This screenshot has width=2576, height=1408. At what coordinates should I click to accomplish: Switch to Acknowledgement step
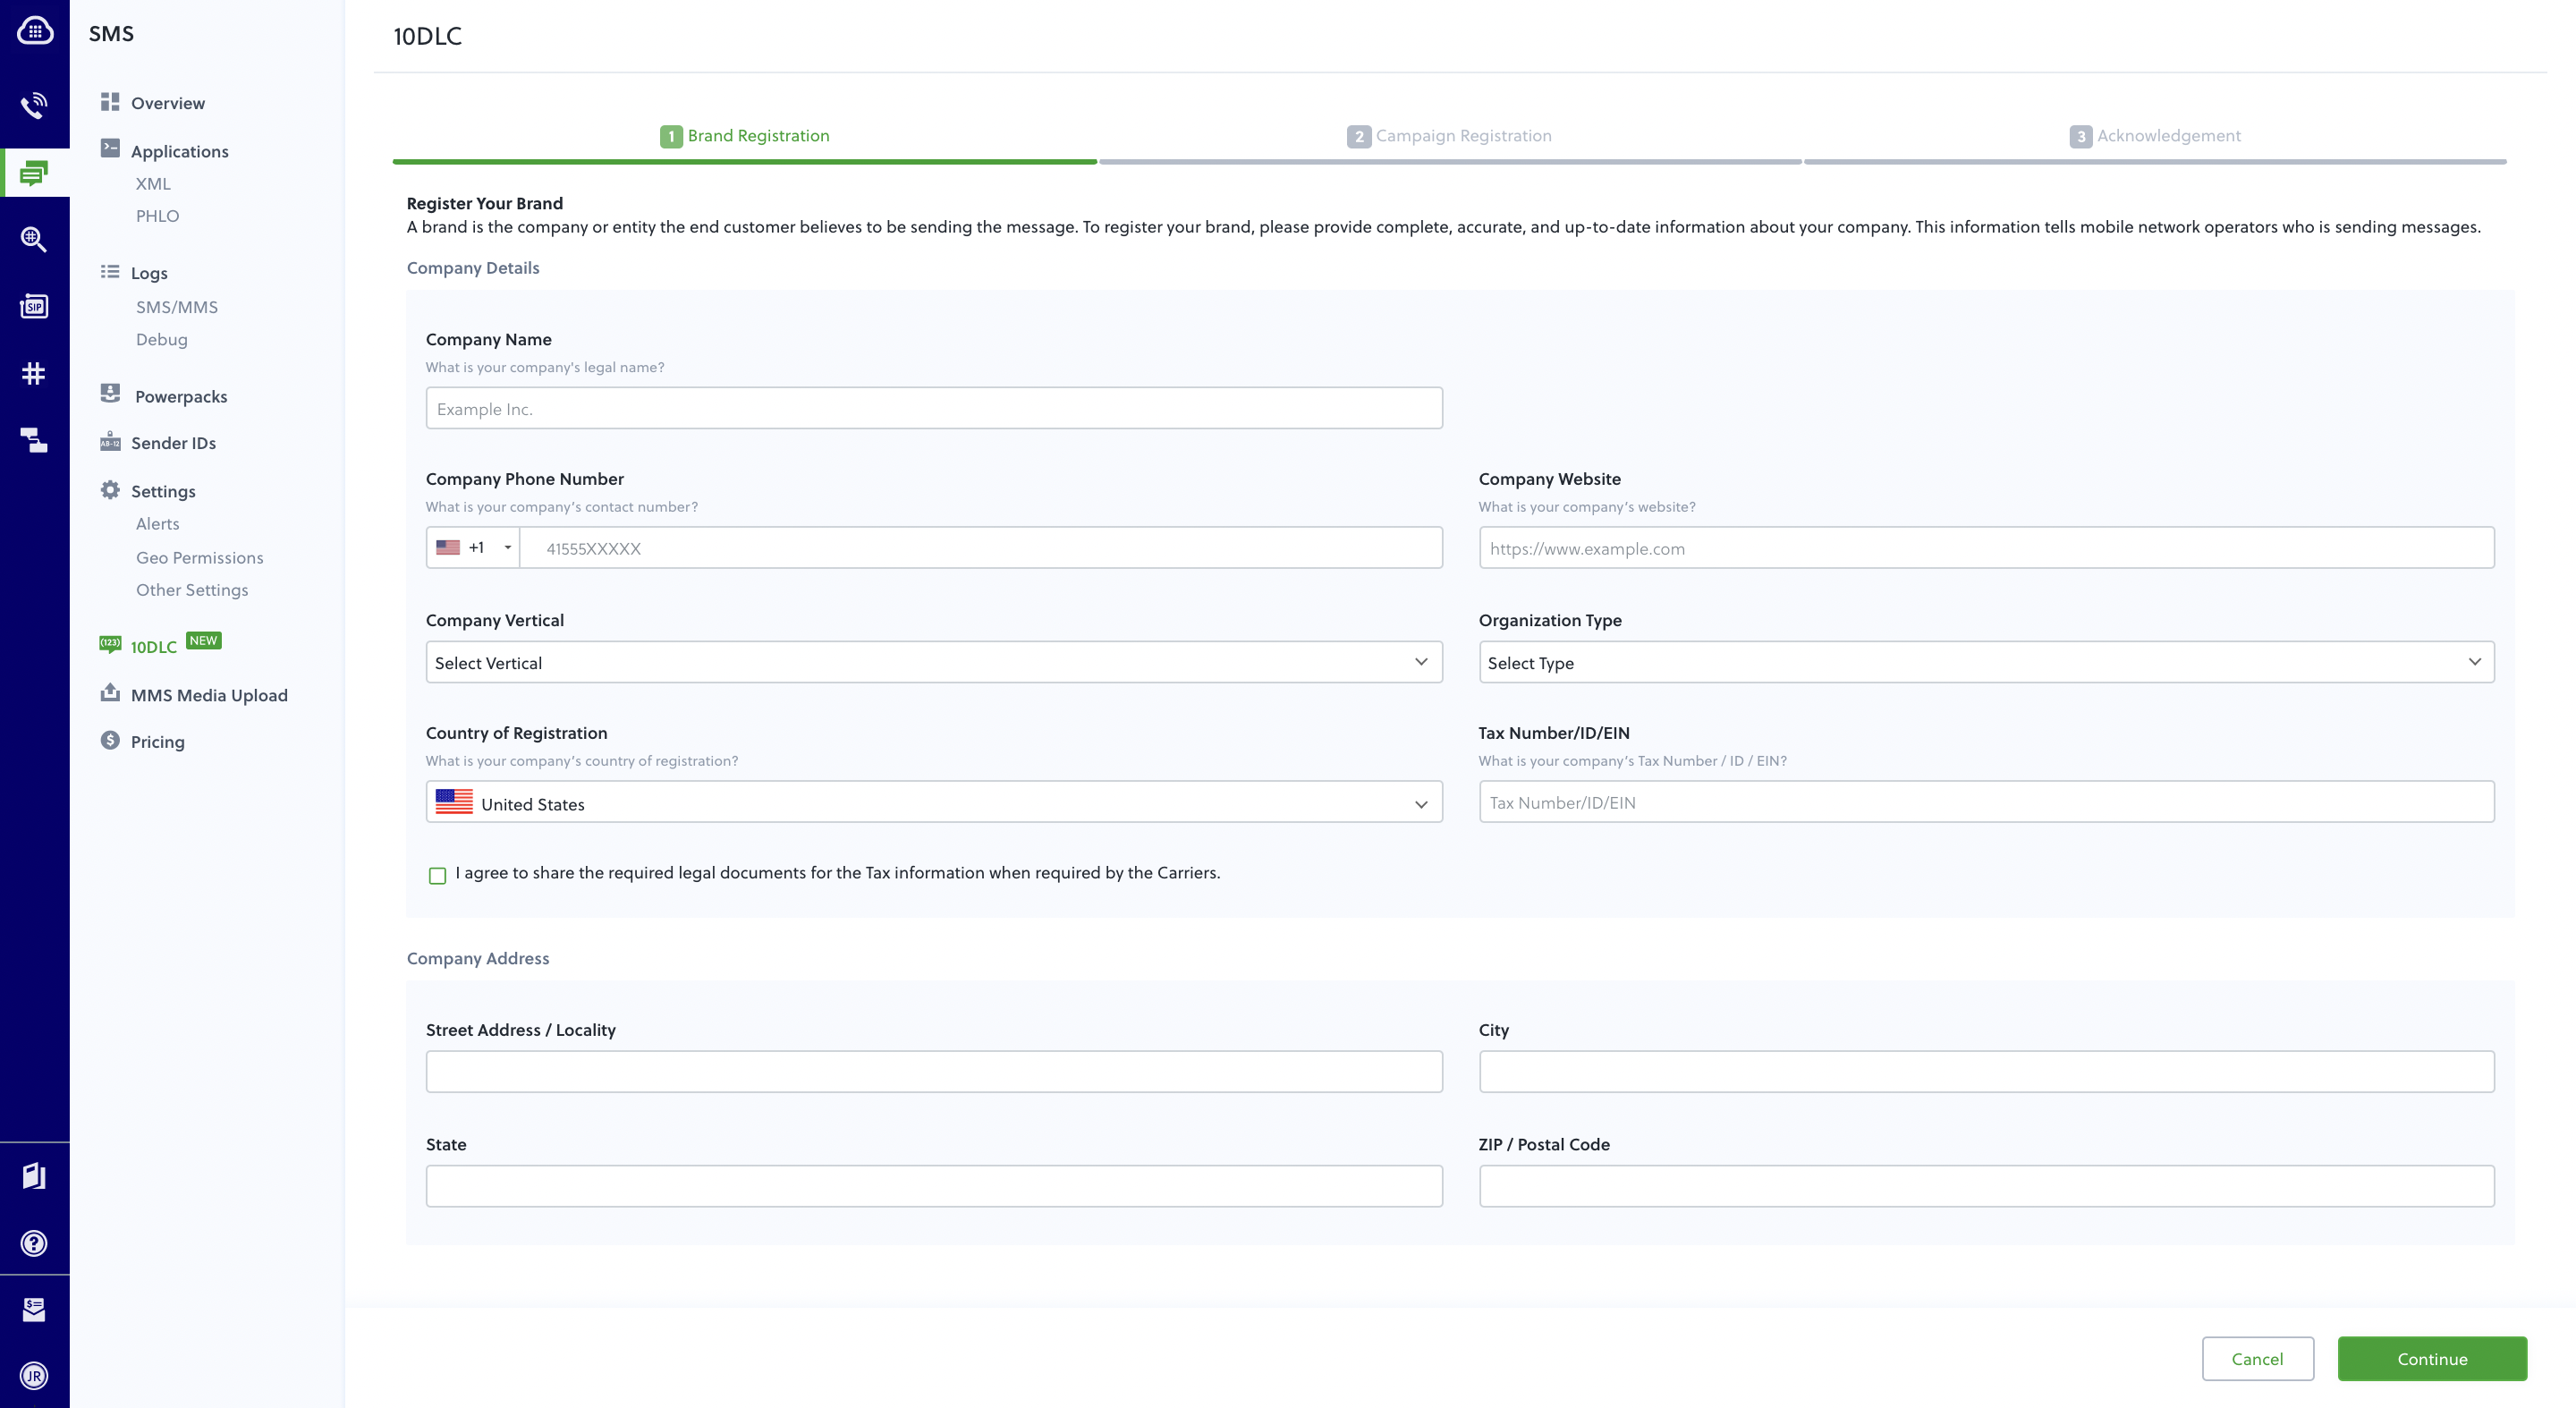pyautogui.click(x=2155, y=136)
